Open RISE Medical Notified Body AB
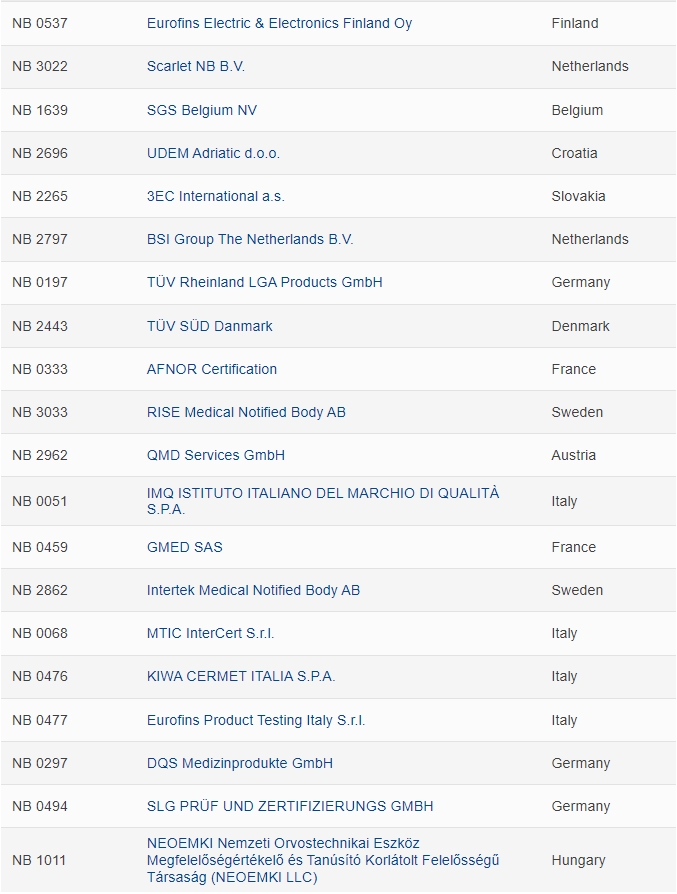Screen dimensions: 677x894 [x=246, y=412]
